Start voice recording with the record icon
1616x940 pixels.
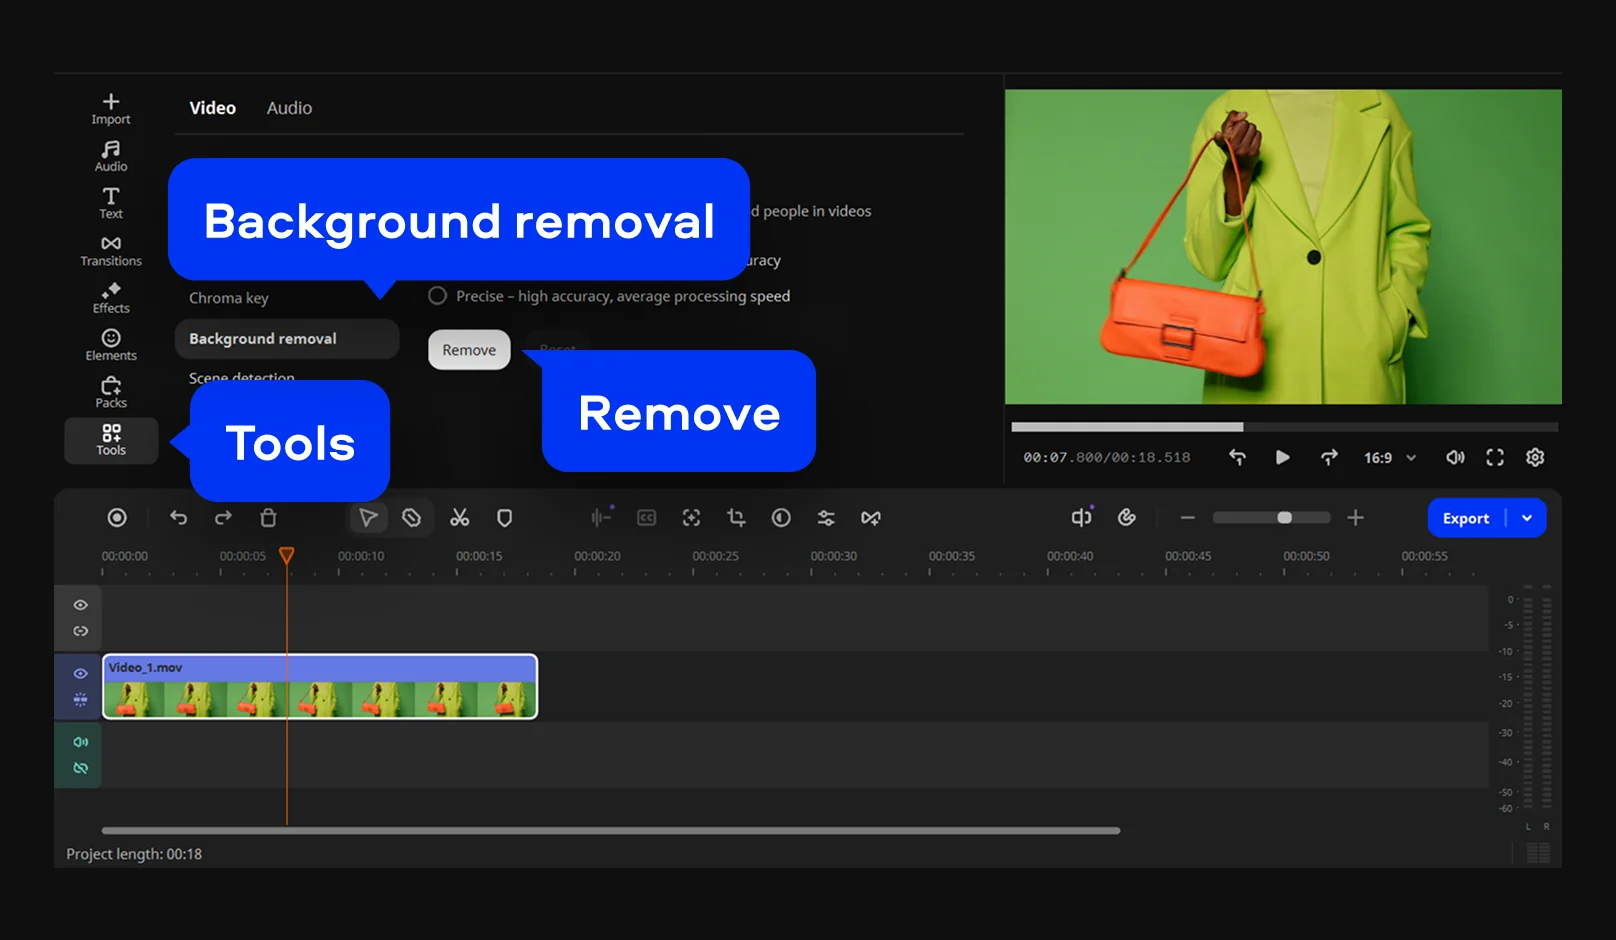pyautogui.click(x=117, y=518)
